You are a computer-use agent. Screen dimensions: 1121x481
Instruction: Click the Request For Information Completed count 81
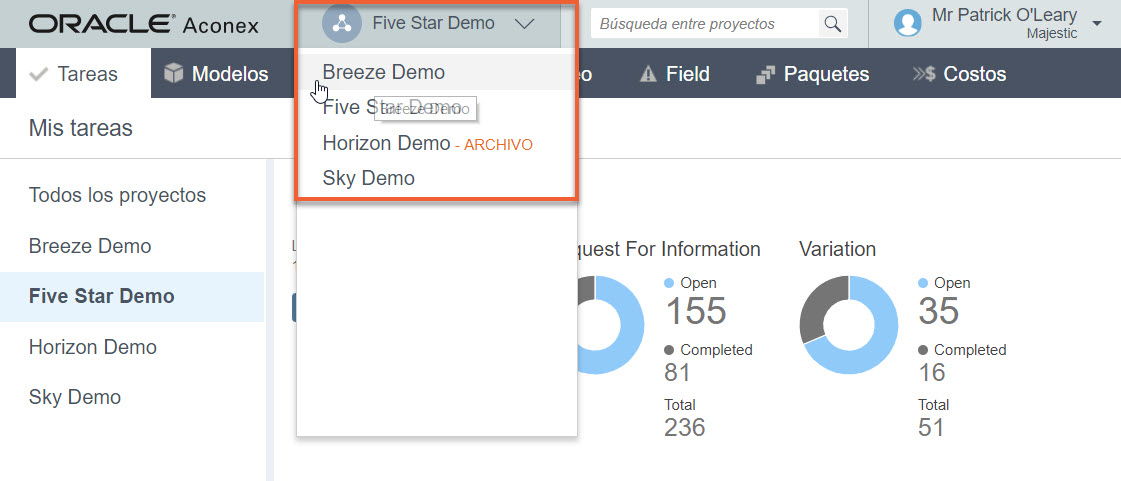678,372
